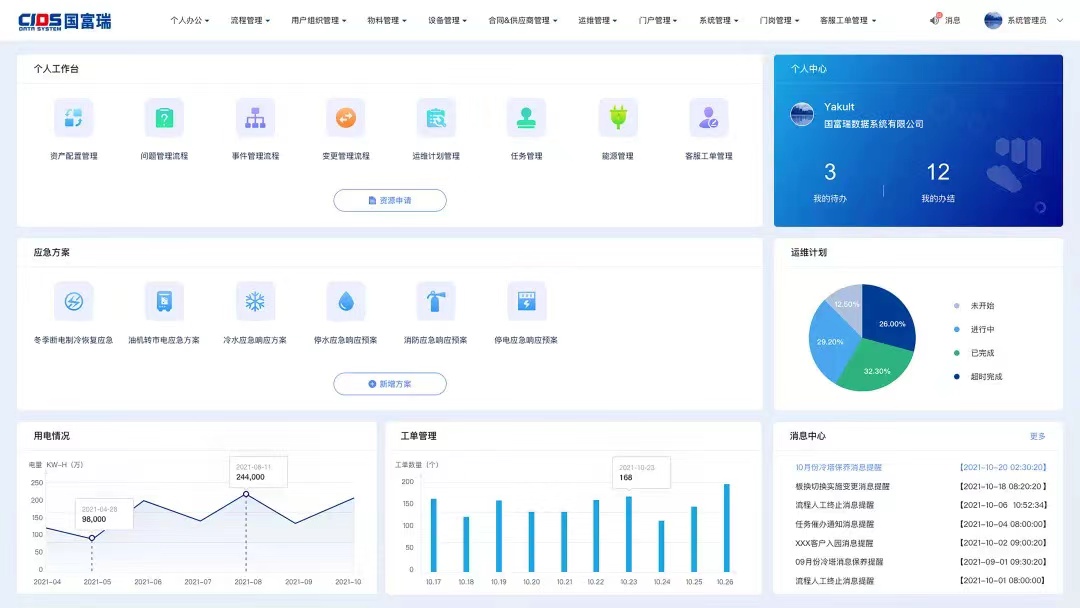Click the 98,000 data point marker
This screenshot has width=1080, height=608.
tap(92, 538)
